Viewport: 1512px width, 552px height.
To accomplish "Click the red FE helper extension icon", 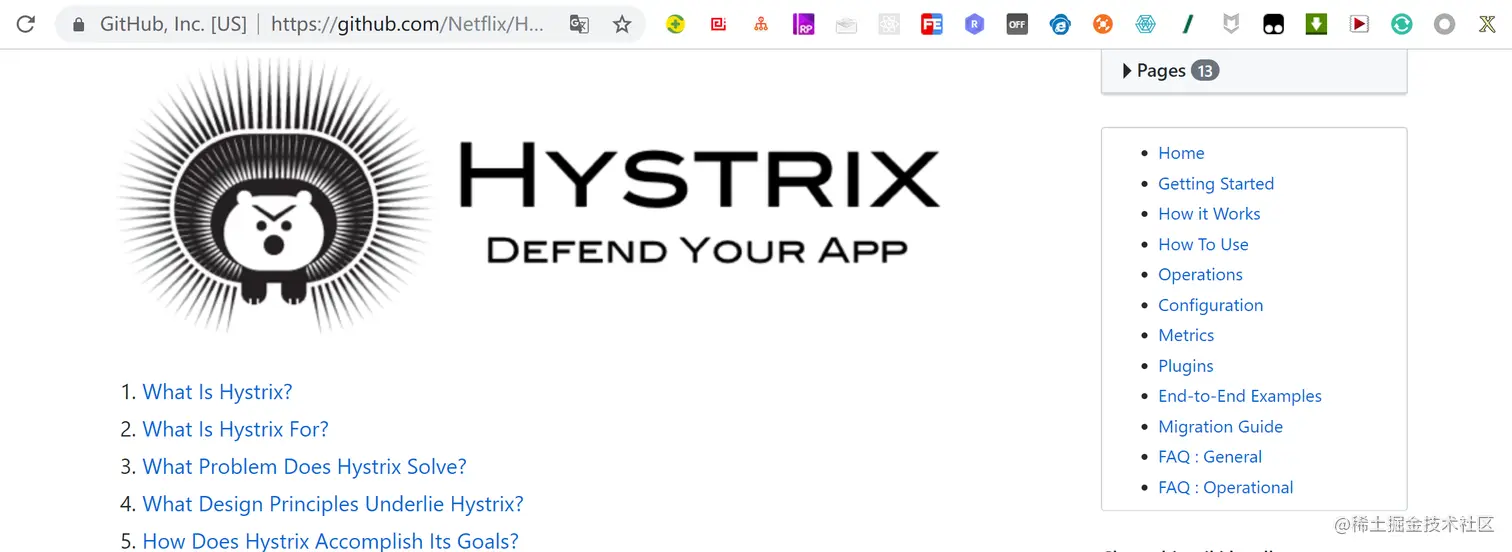I will (x=932, y=24).
